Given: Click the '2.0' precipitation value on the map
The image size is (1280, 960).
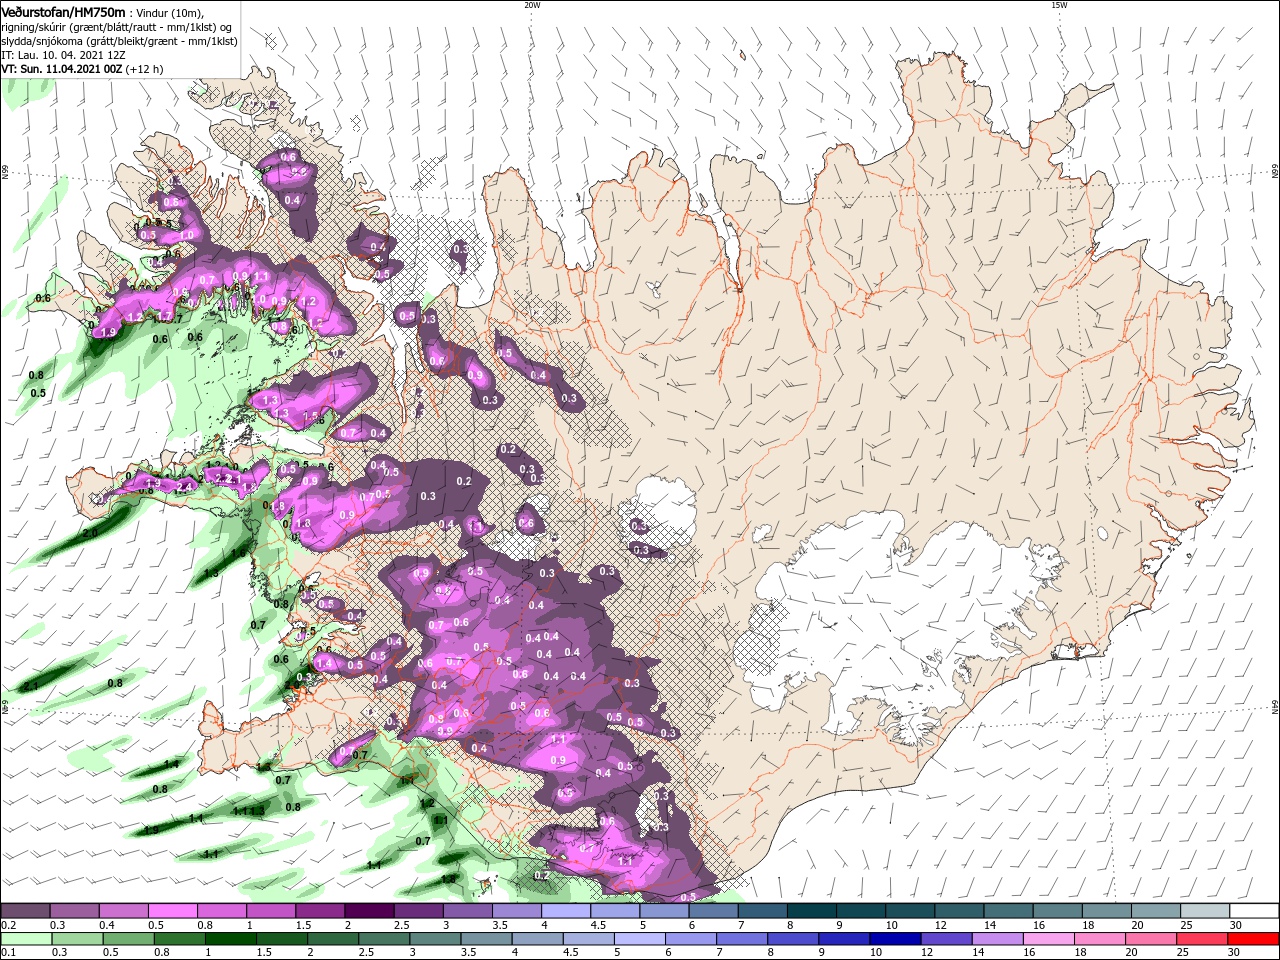Looking at the screenshot, I should coord(90,534).
